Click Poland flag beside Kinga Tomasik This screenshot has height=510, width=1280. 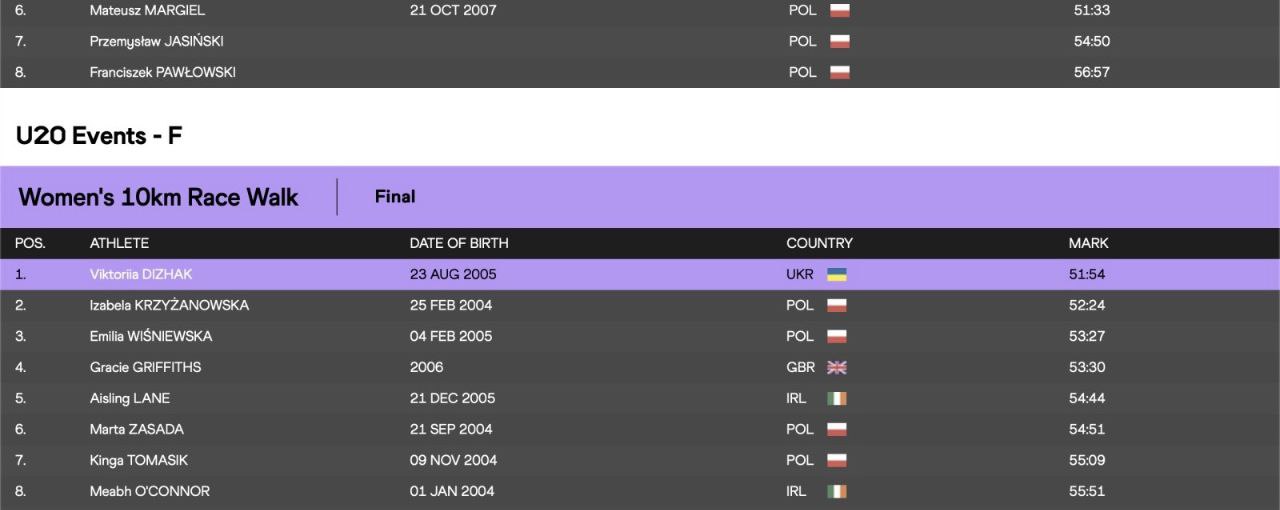[x=837, y=460]
